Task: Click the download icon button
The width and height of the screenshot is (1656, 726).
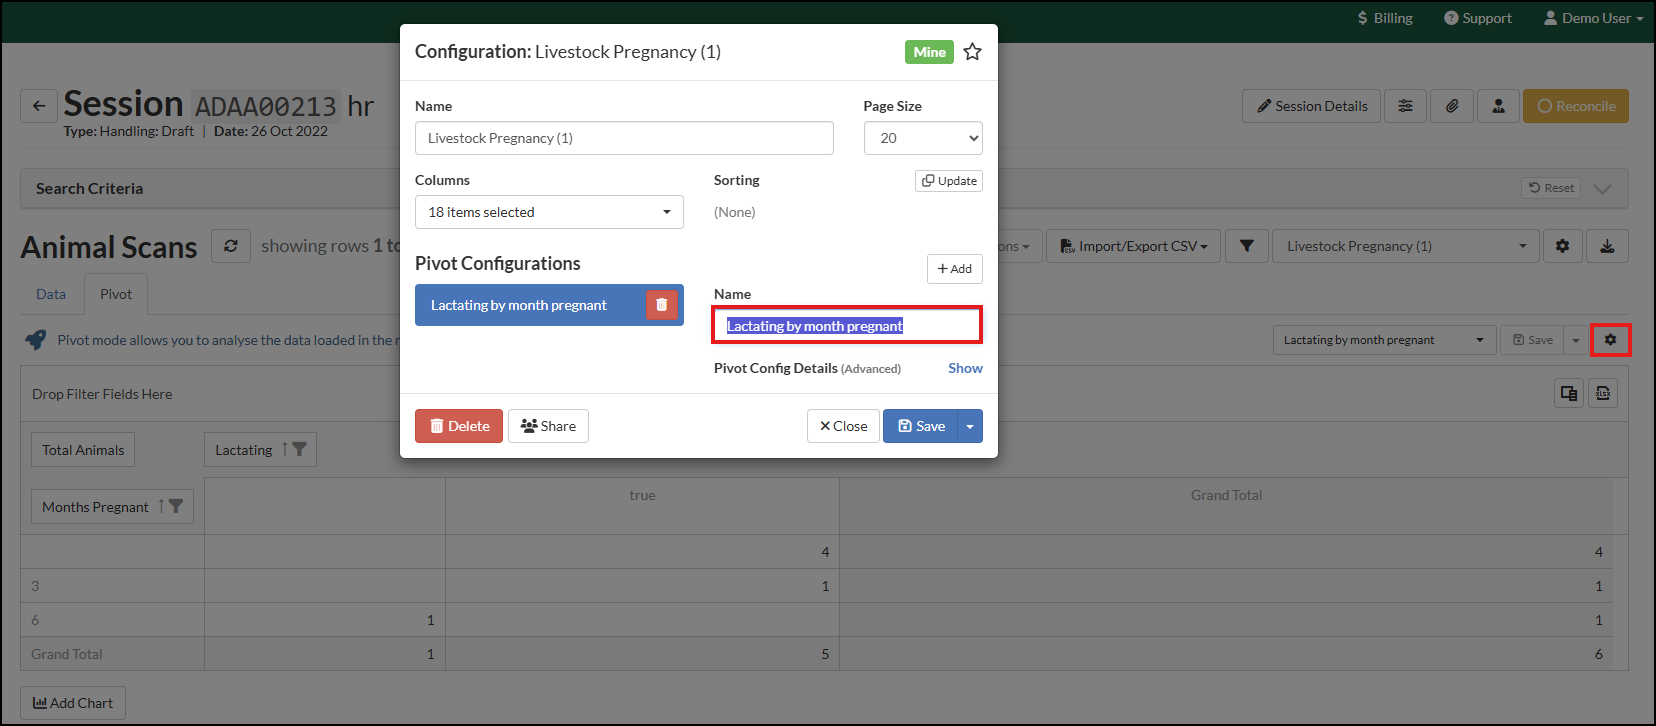Action: (x=1607, y=246)
